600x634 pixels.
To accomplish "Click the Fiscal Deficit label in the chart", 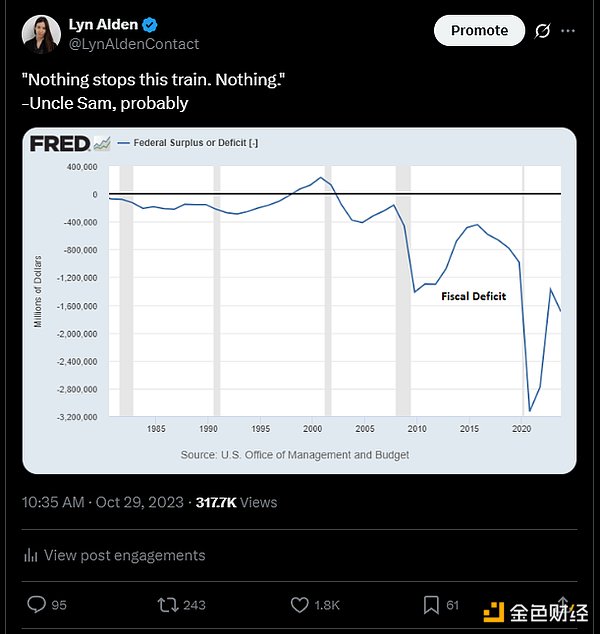I will 473,297.
